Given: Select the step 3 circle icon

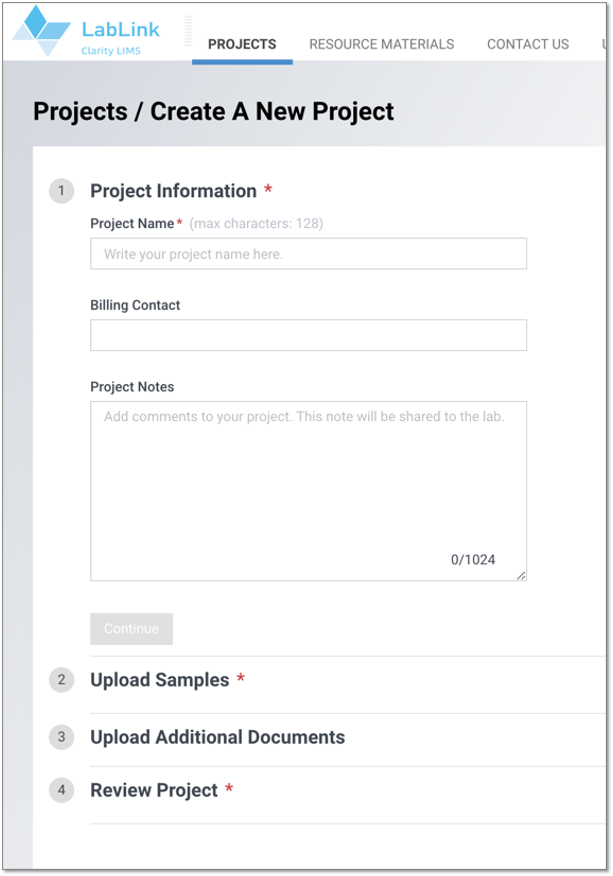Looking at the screenshot, I should (61, 737).
